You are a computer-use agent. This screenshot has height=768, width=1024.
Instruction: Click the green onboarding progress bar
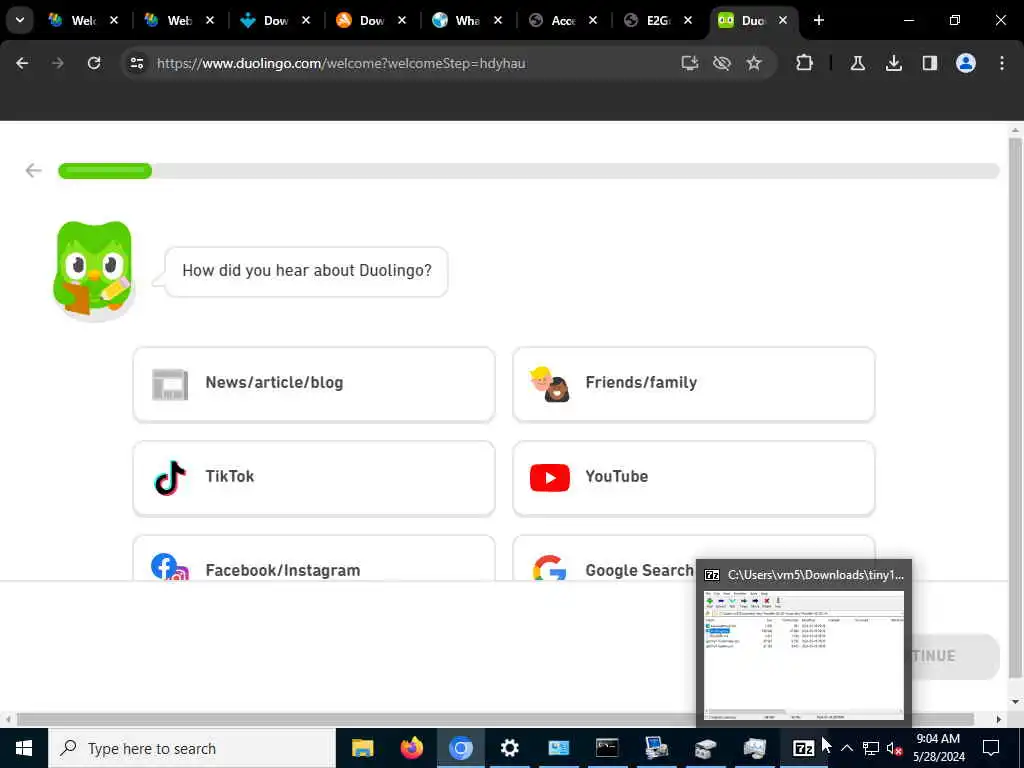pyautogui.click(x=105, y=171)
